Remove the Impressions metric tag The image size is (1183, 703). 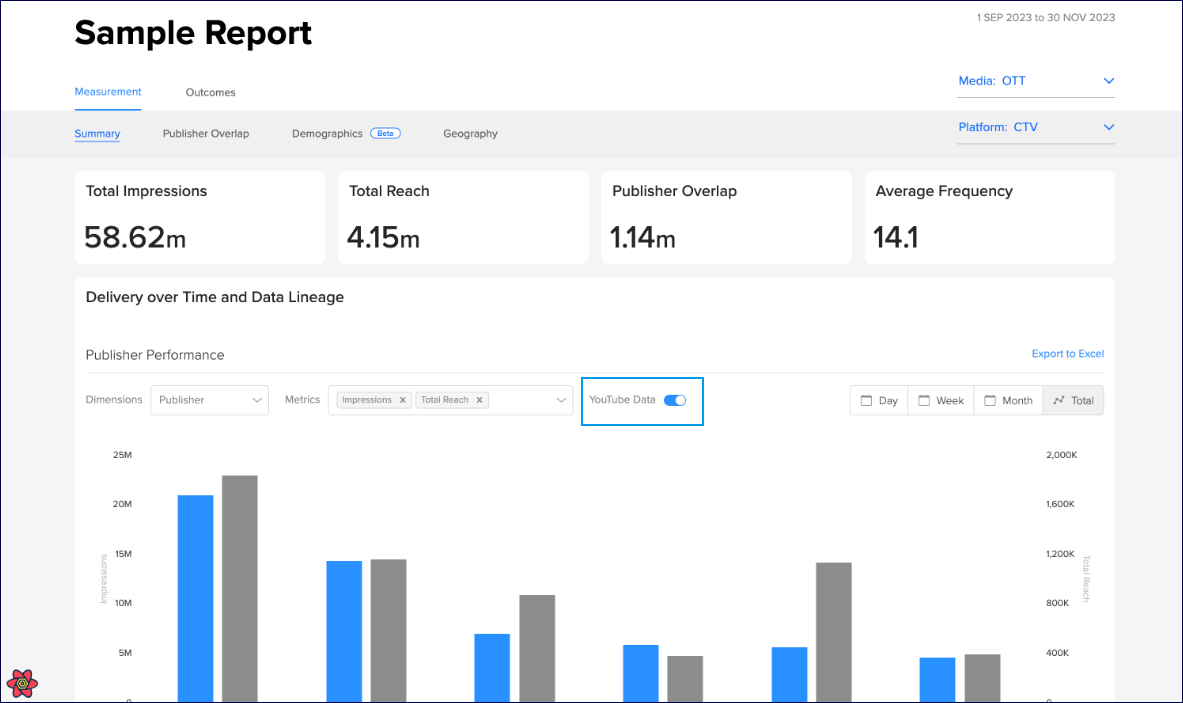[403, 400]
